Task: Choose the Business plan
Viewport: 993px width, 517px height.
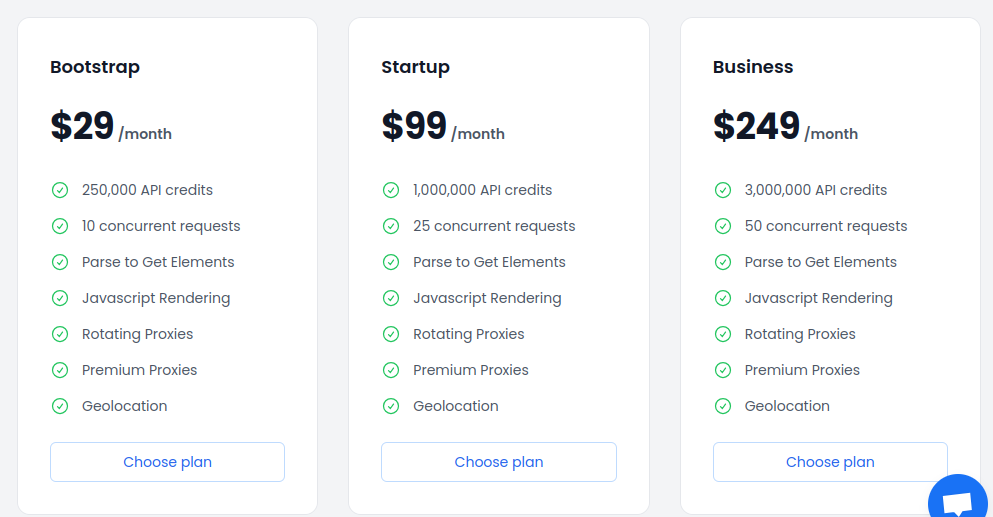Action: point(830,462)
